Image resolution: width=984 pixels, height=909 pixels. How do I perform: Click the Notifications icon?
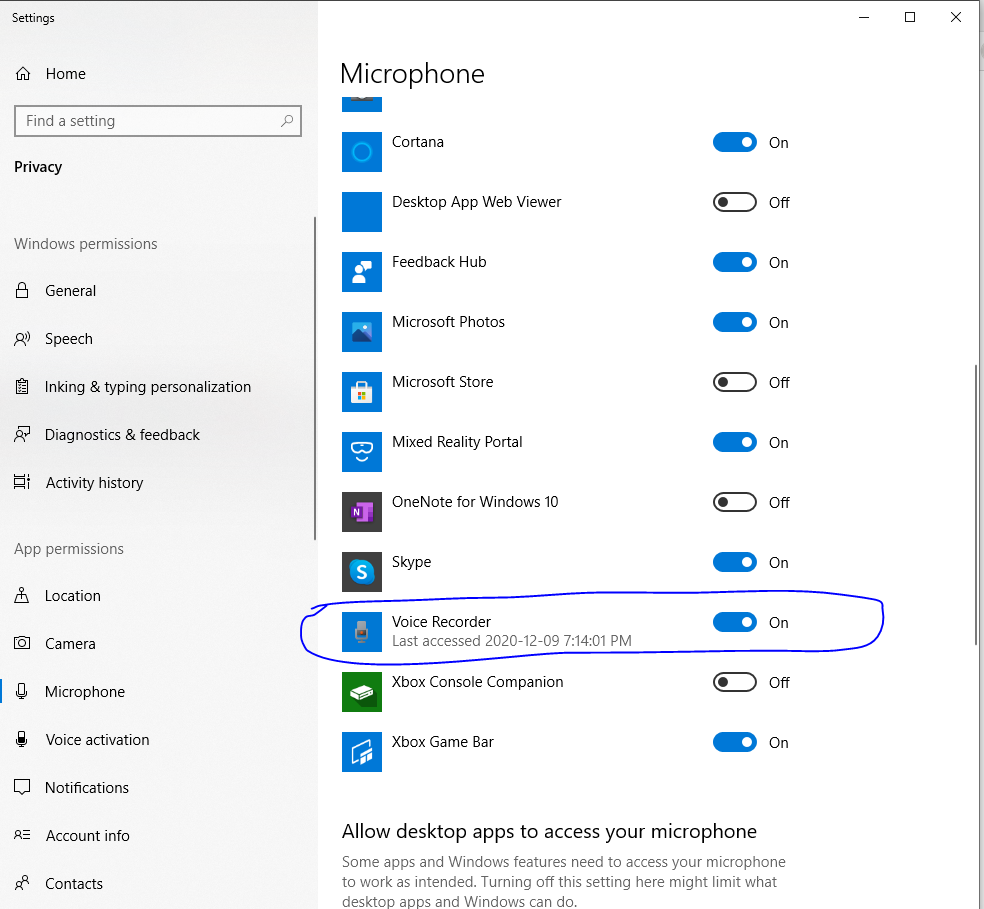(22, 787)
